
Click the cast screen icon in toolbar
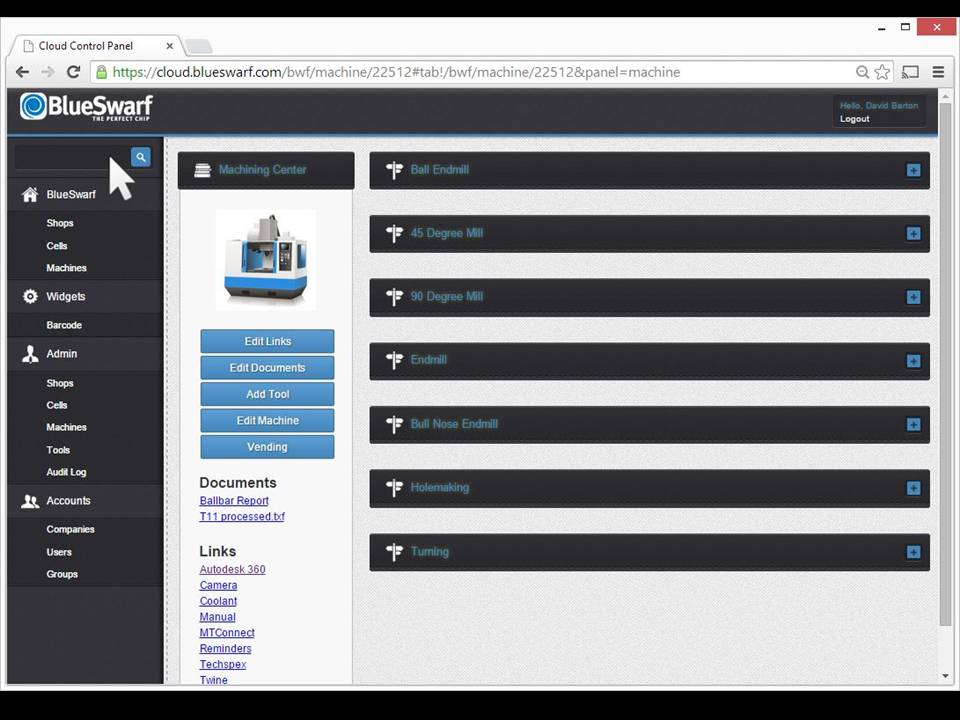[x=910, y=72]
